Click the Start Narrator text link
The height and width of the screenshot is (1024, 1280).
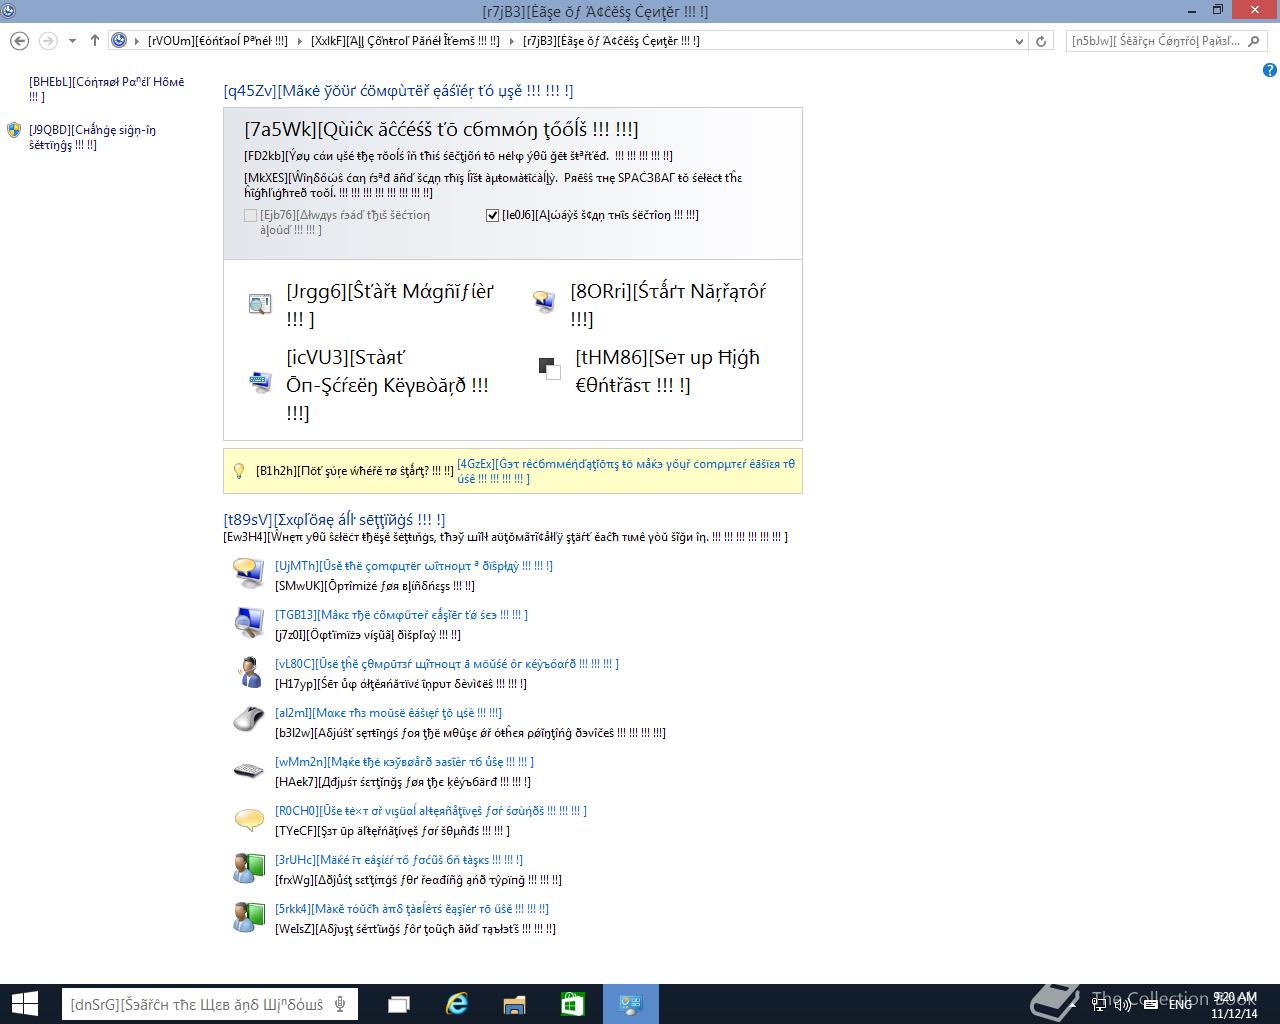668,305
